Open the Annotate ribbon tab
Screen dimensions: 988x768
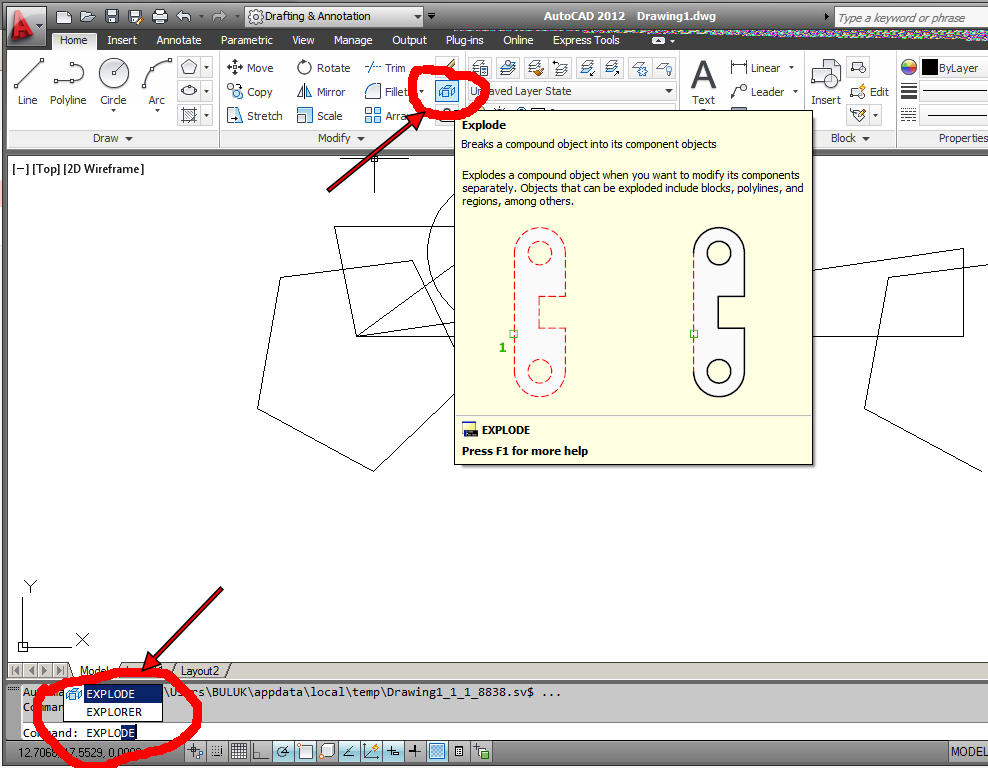(x=179, y=40)
